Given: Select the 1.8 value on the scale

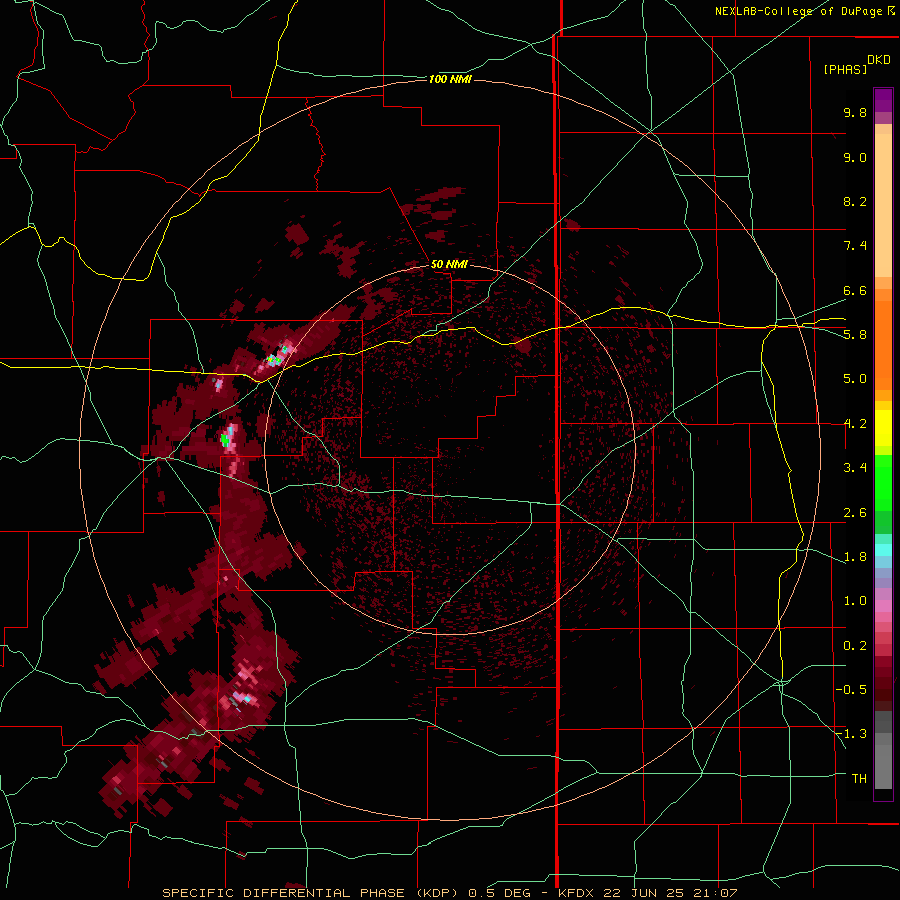Looking at the screenshot, I should [855, 557].
